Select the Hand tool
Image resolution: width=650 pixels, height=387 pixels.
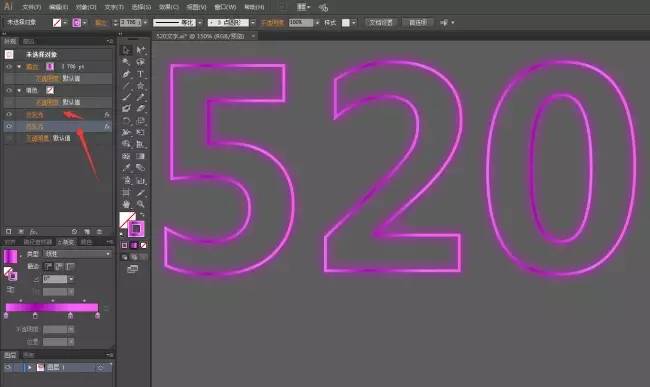point(126,204)
